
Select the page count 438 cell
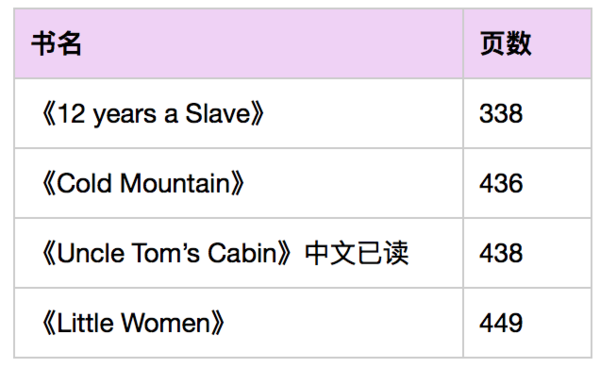527,253
